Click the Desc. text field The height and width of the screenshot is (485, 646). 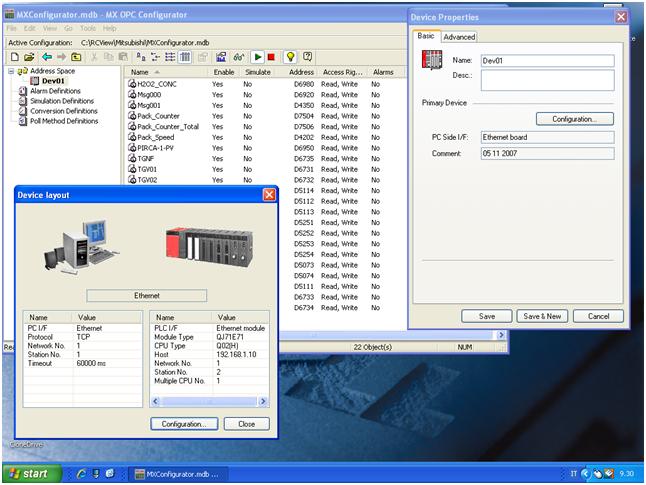coord(548,80)
